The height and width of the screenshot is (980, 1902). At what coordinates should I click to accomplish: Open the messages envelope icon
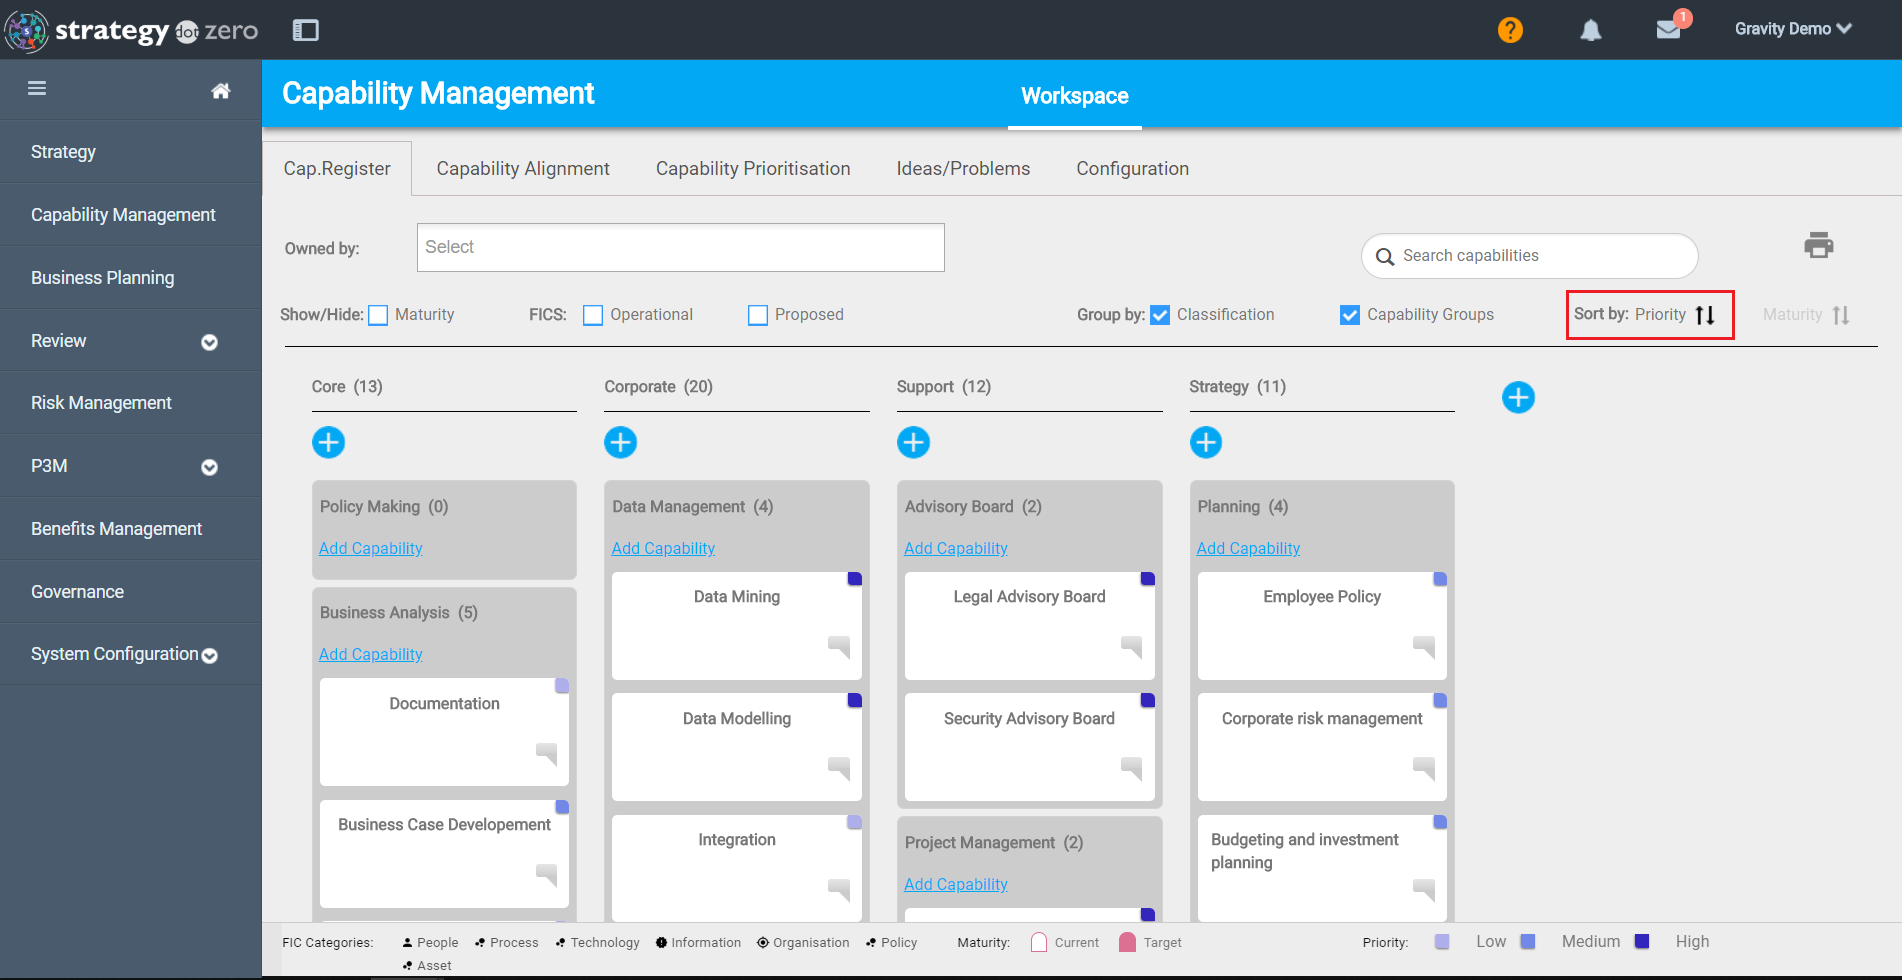(x=1668, y=30)
